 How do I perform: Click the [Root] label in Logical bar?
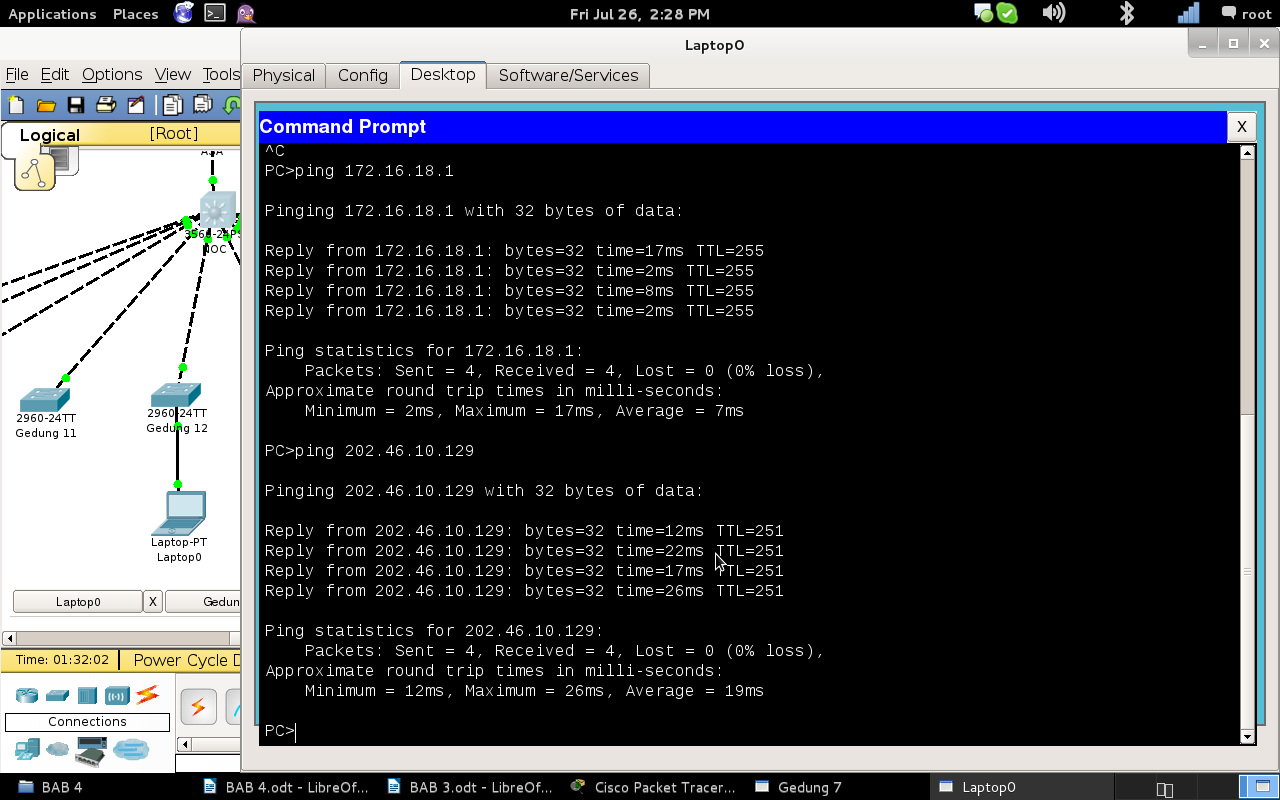point(174,133)
